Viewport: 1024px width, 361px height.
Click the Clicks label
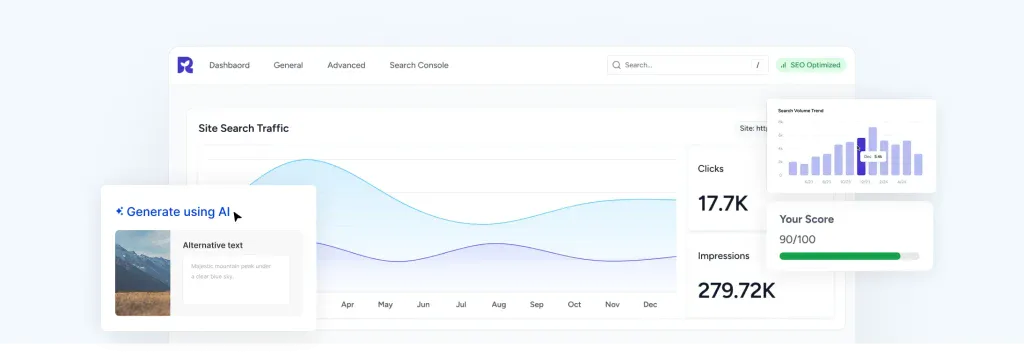point(711,168)
